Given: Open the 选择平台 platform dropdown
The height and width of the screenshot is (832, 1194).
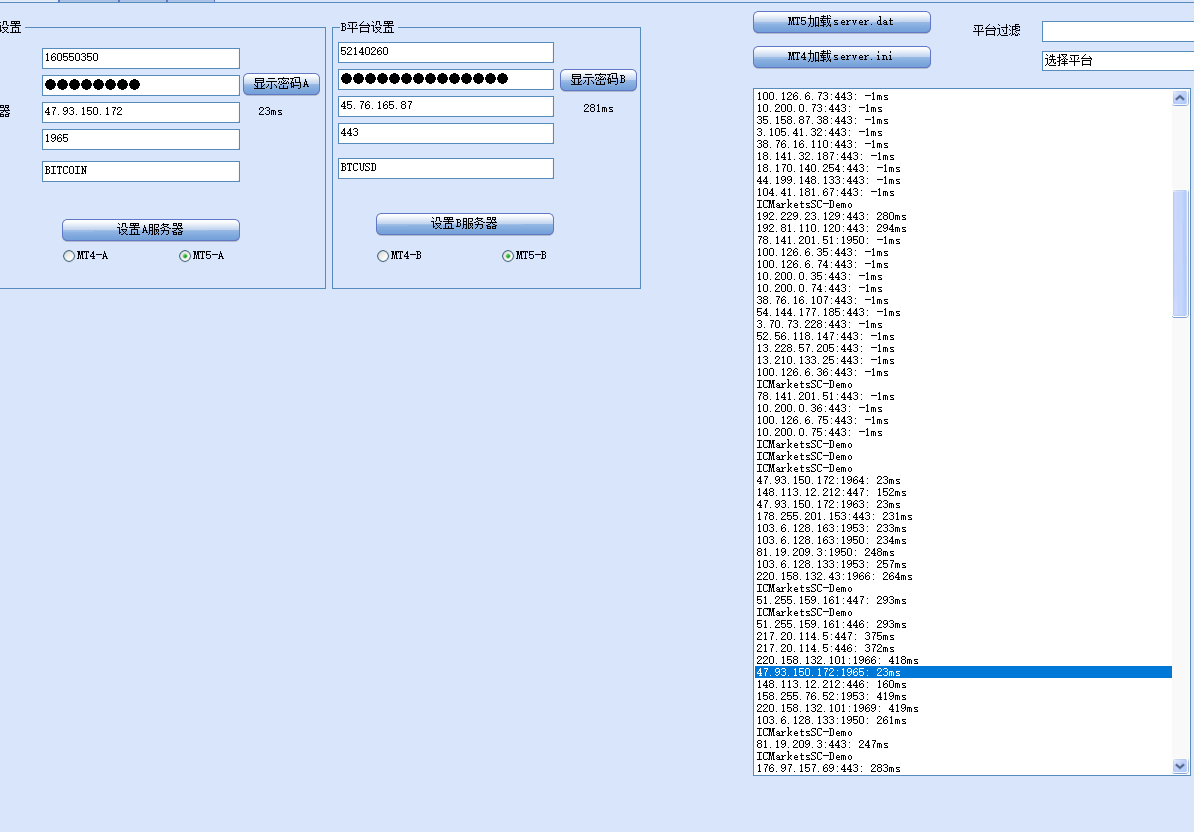Looking at the screenshot, I should [x=1117, y=61].
